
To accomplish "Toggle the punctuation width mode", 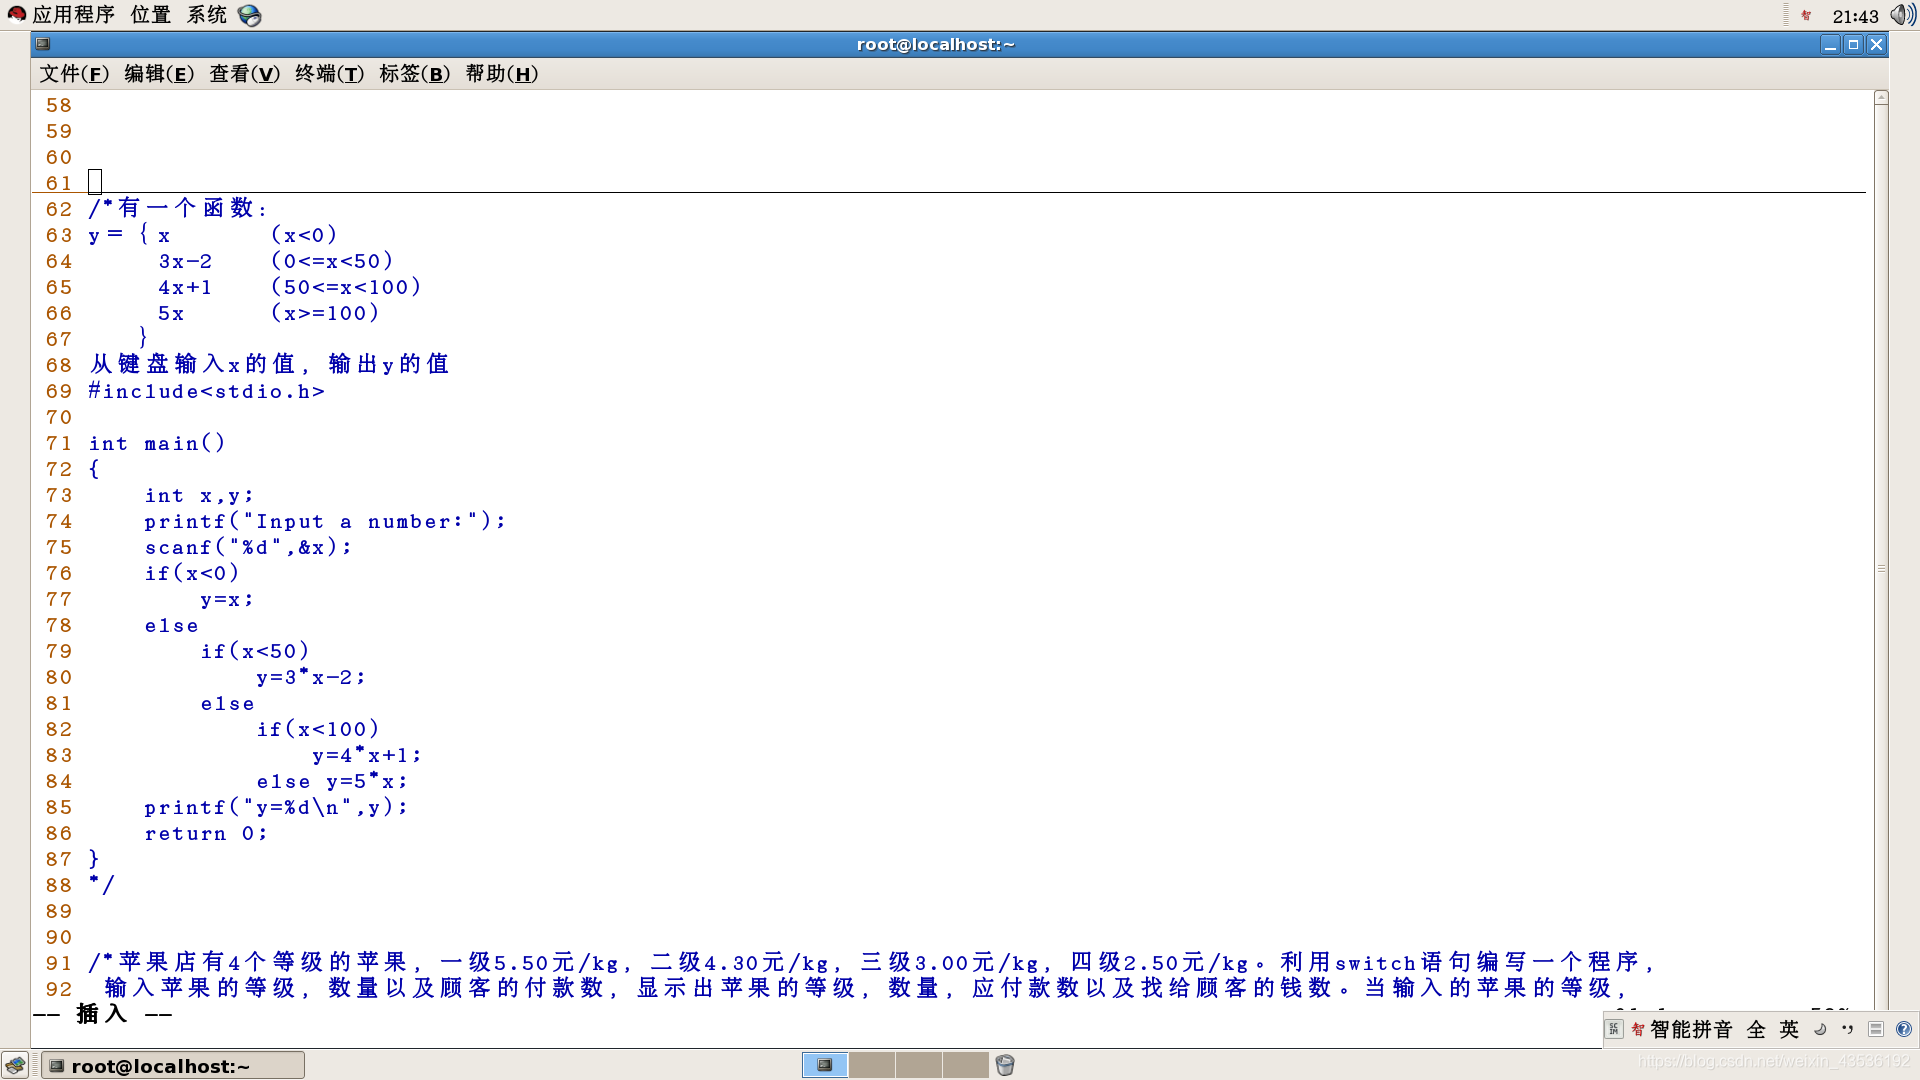I will 1847,1029.
